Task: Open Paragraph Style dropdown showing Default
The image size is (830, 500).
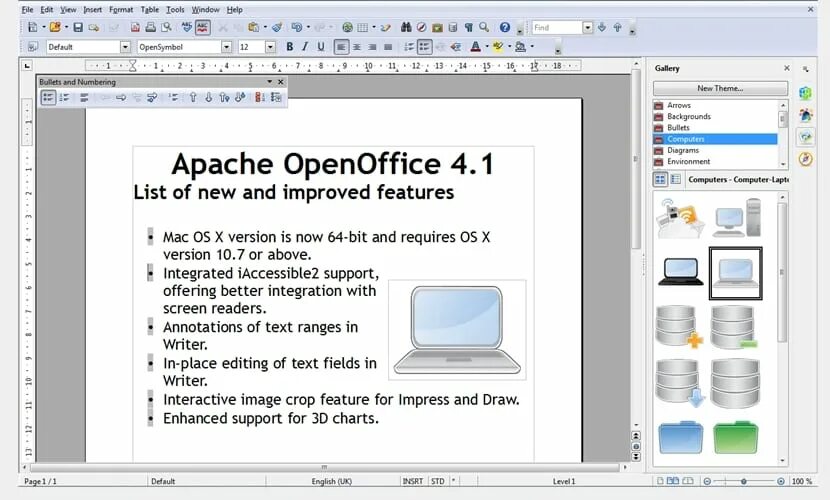Action: pyautogui.click(x=125, y=47)
